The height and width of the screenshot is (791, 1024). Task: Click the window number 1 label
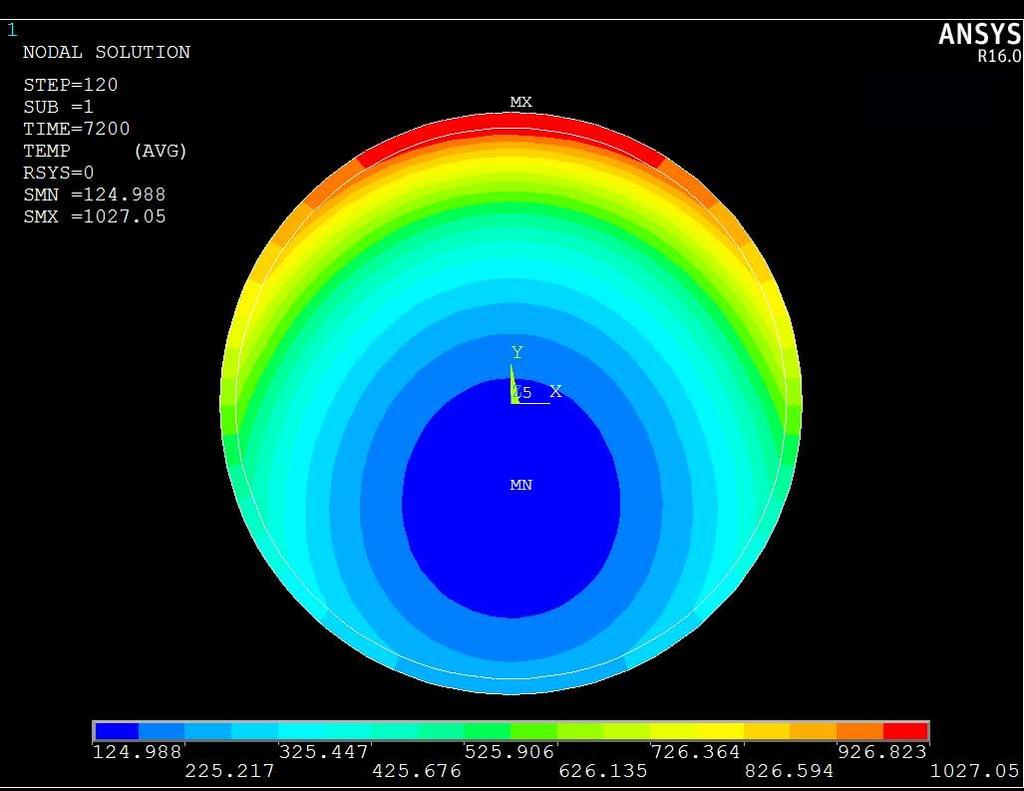click(x=12, y=30)
